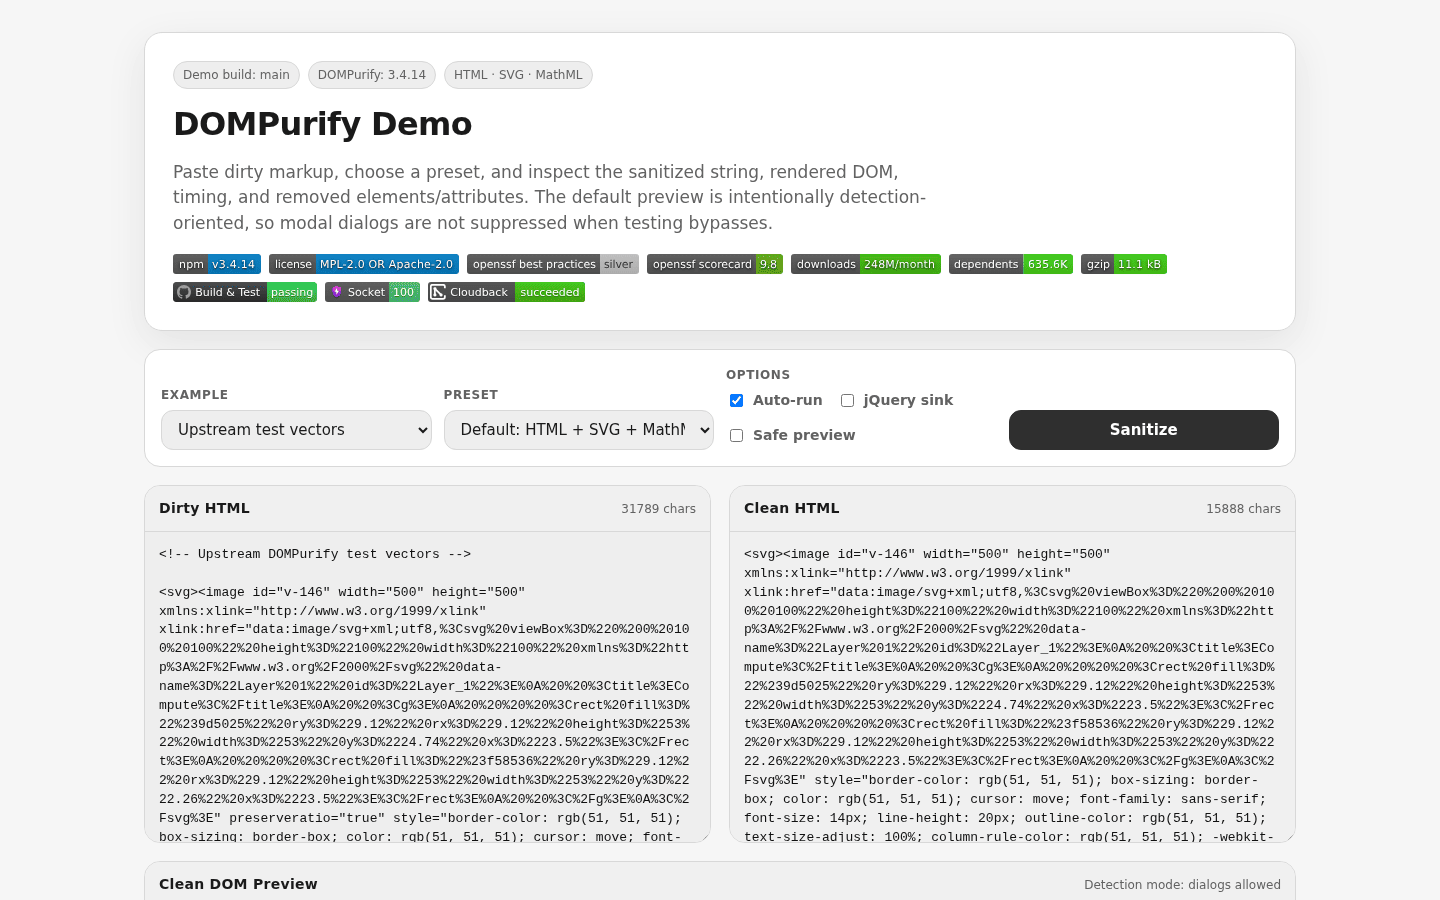Open the downloads 248M/month badge
Viewport: 1440px width, 900px height.
(x=866, y=264)
